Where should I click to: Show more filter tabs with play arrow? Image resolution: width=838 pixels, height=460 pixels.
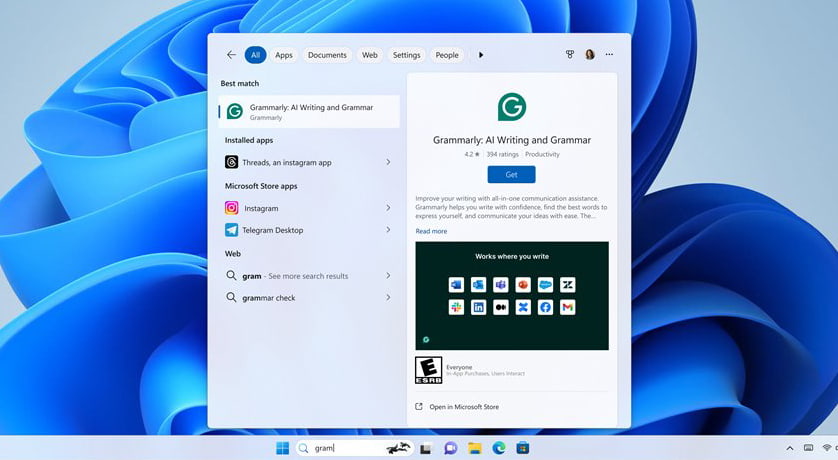481,55
